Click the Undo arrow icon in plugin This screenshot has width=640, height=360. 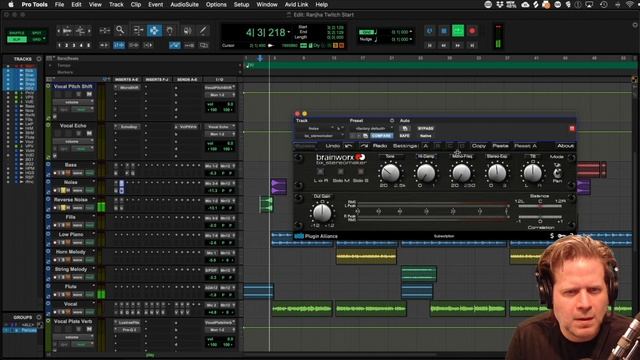click(x=348, y=146)
